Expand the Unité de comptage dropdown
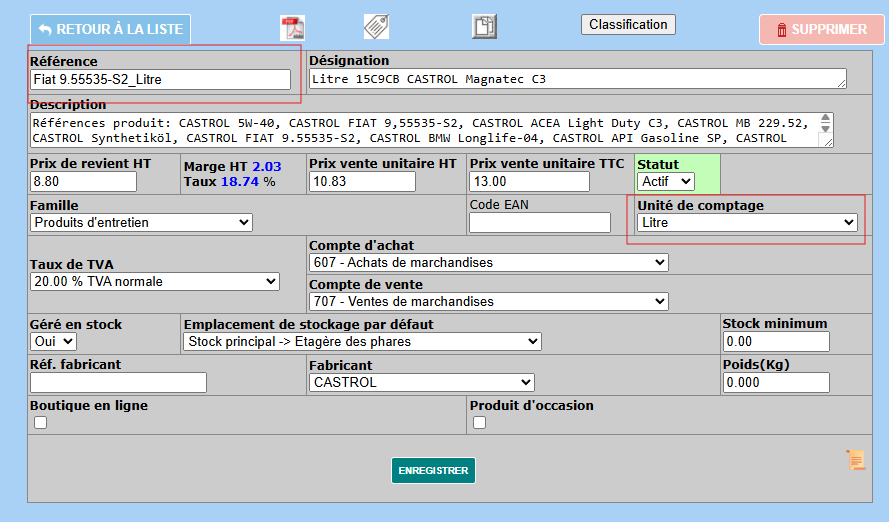This screenshot has height=522, width=889. [748, 222]
